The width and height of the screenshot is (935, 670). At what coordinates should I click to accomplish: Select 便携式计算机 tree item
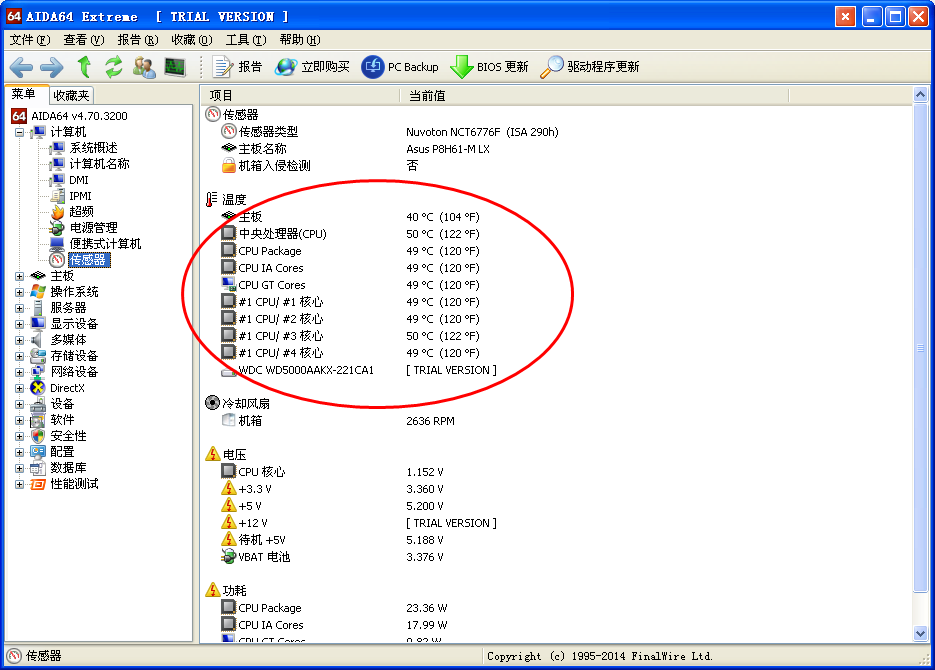[105, 244]
